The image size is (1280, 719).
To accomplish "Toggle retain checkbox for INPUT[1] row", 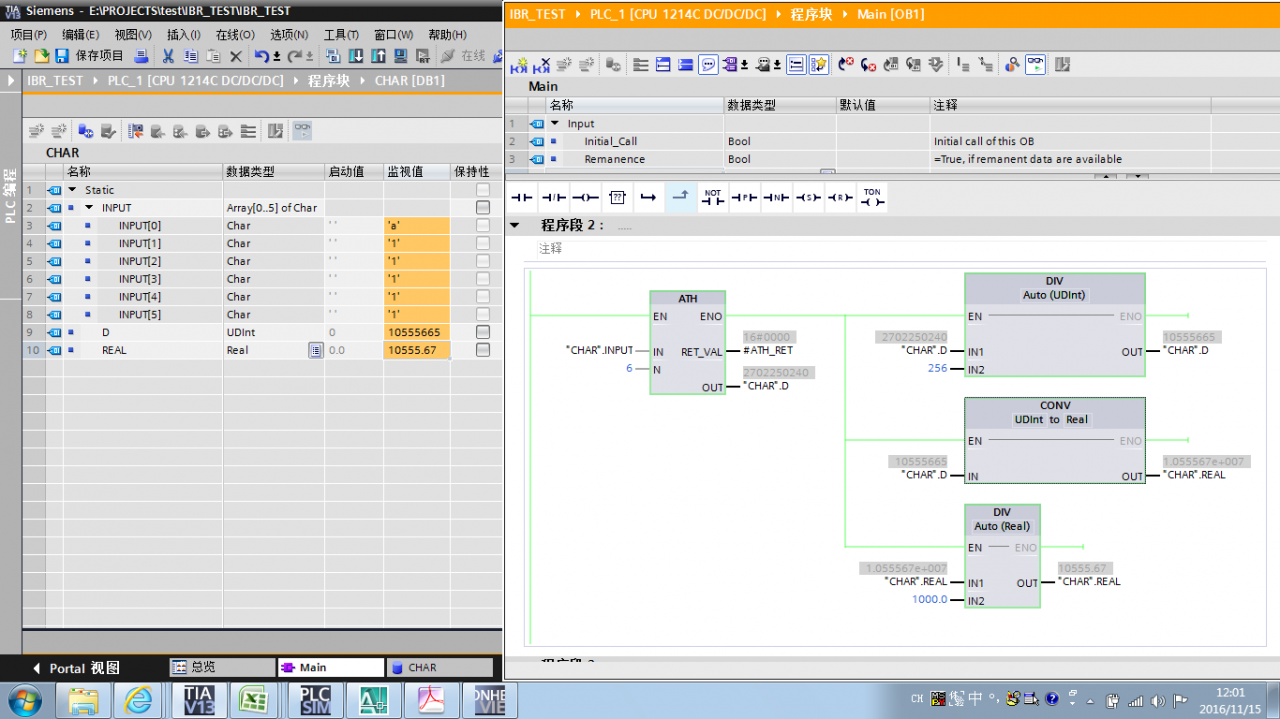I will (483, 243).
